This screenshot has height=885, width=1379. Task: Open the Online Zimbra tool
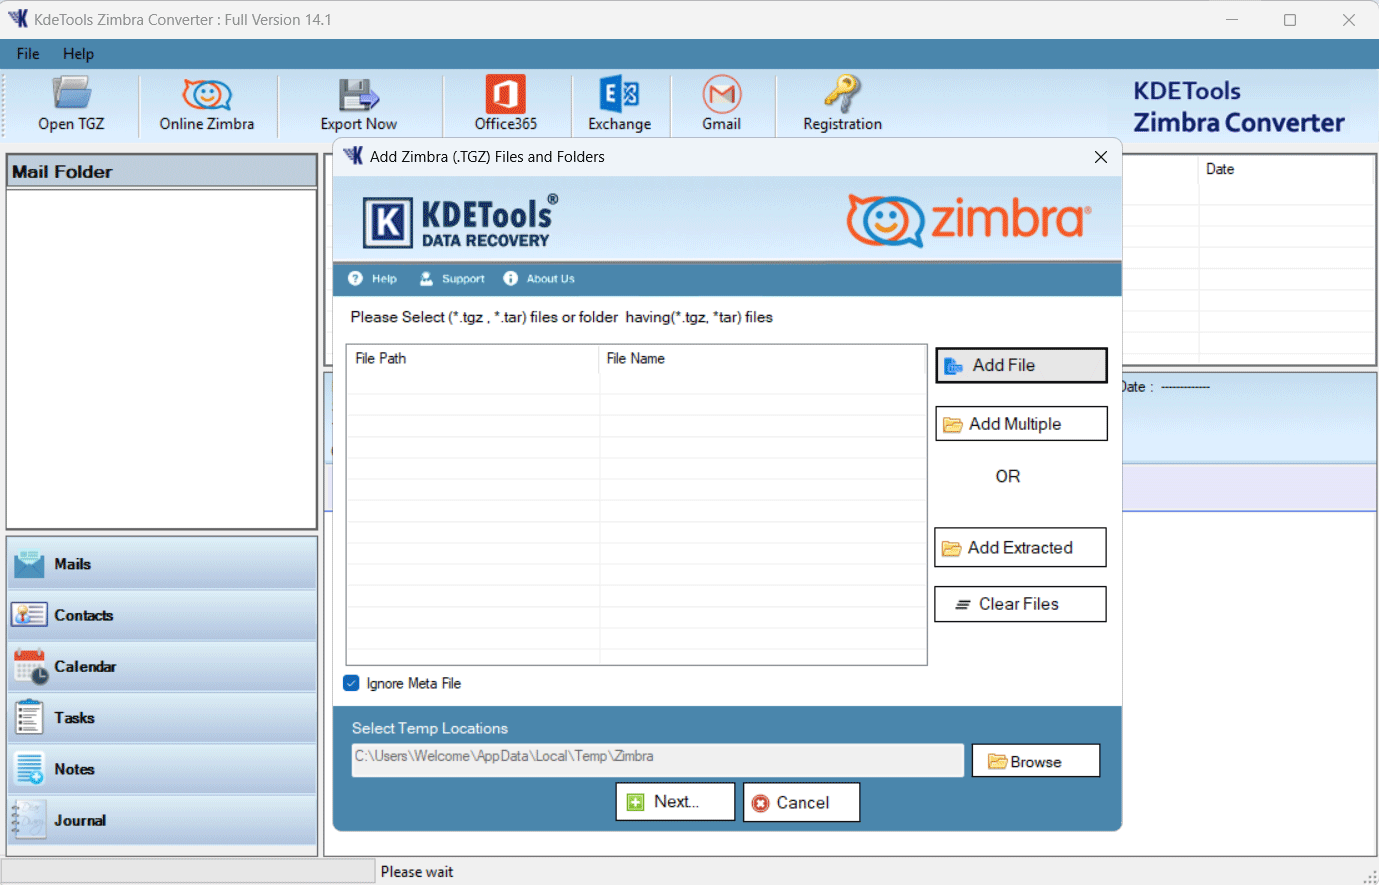pyautogui.click(x=207, y=104)
